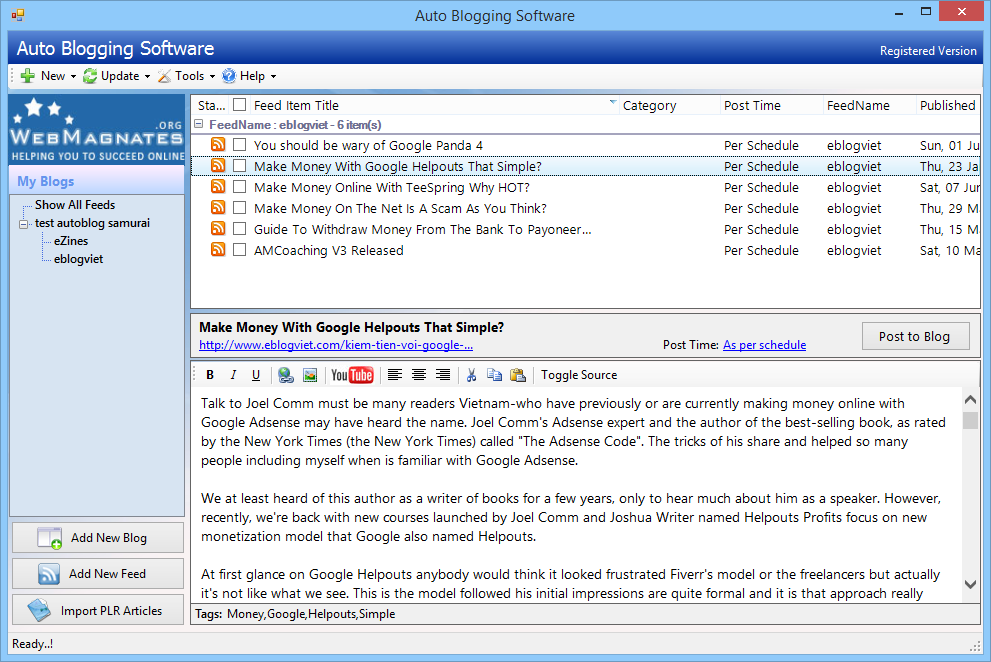Click the green plus New icon
991x662 pixels.
click(27, 76)
